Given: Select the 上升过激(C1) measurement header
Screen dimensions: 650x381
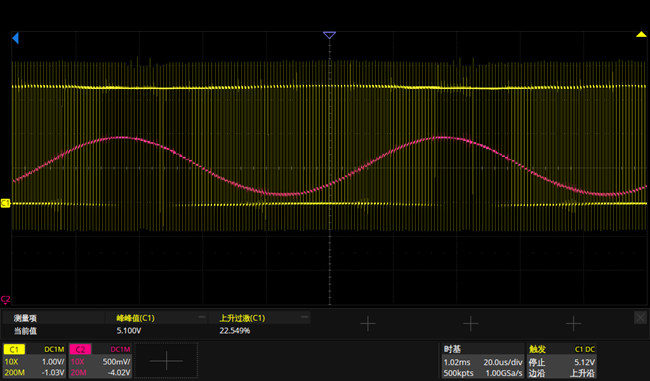Looking at the screenshot, I should [242, 318].
